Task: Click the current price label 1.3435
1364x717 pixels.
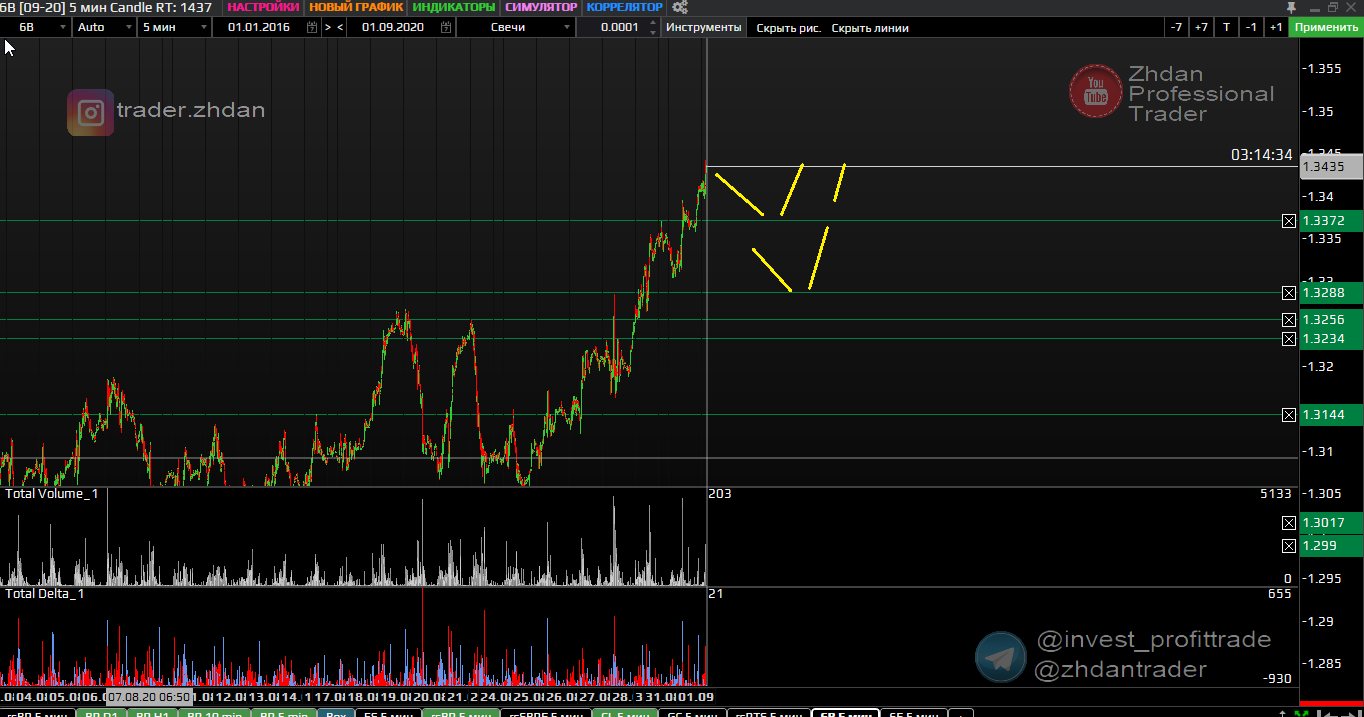Action: point(1331,167)
